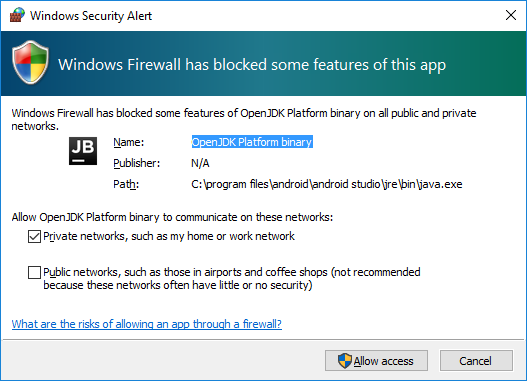This screenshot has height=381, width=527.
Task: Click the Public networks option label
Action: point(232,279)
